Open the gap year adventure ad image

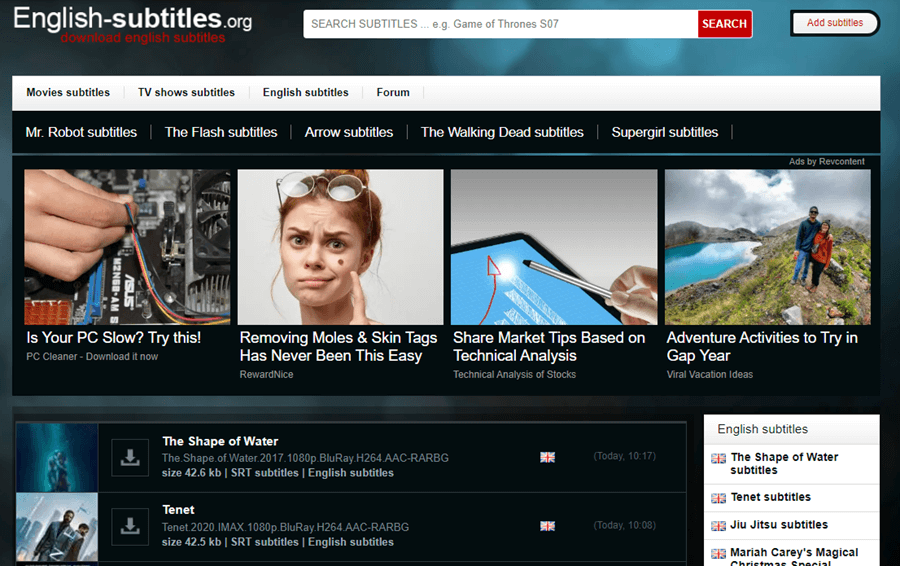tap(767, 247)
